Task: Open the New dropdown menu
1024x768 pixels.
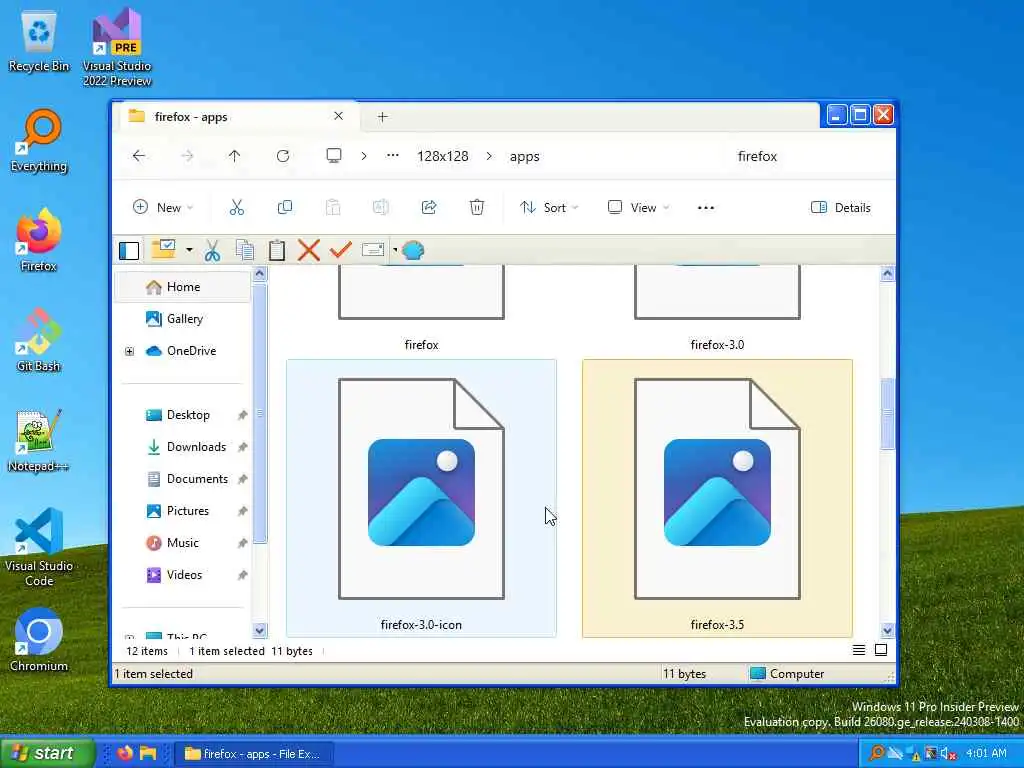Action: coord(163,208)
